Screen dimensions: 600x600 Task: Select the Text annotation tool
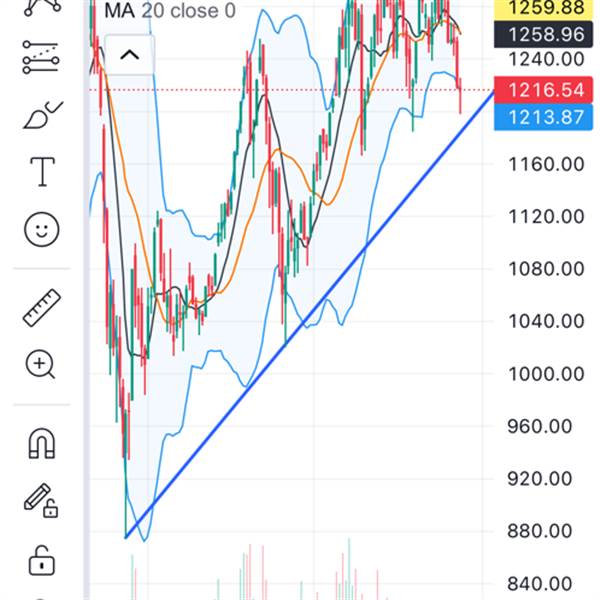[x=42, y=172]
